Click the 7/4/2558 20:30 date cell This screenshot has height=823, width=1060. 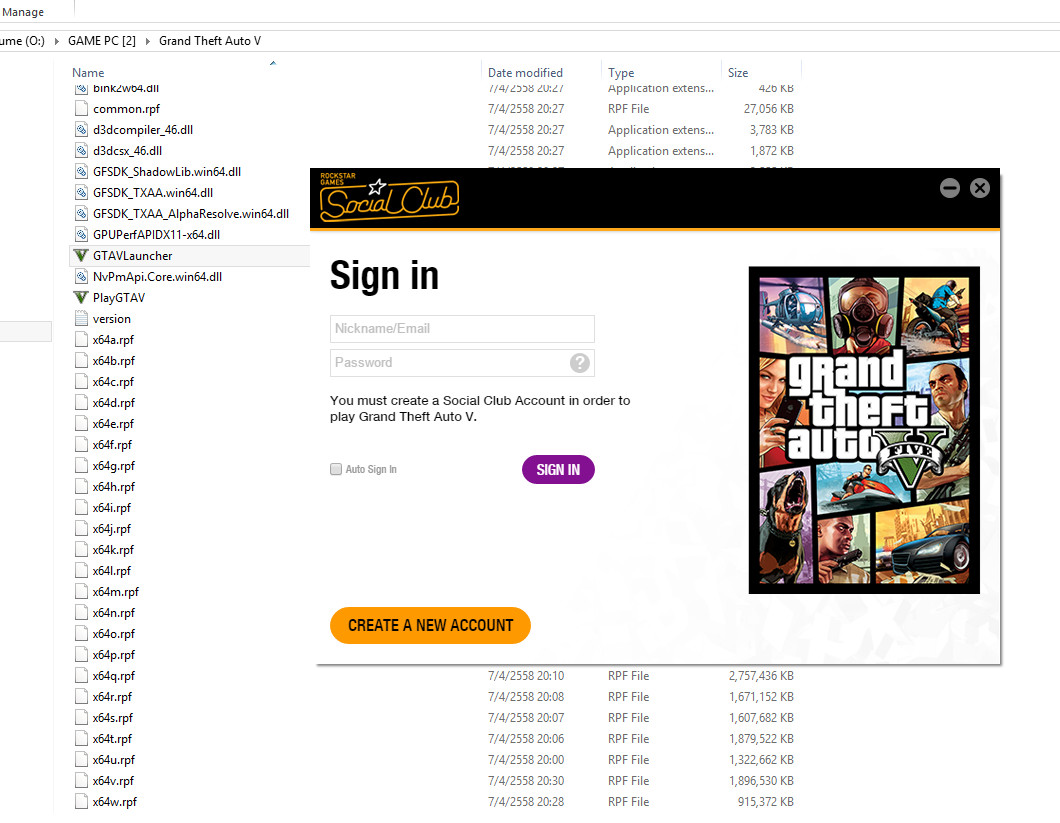tap(526, 780)
